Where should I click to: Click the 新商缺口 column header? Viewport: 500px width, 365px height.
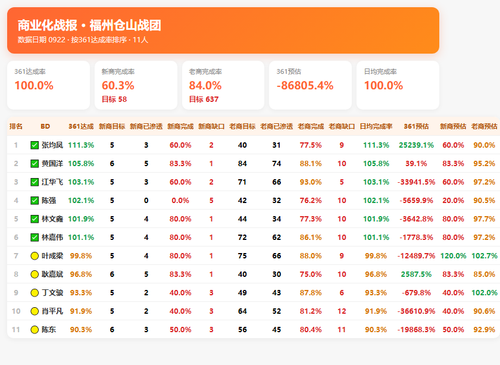click(211, 126)
